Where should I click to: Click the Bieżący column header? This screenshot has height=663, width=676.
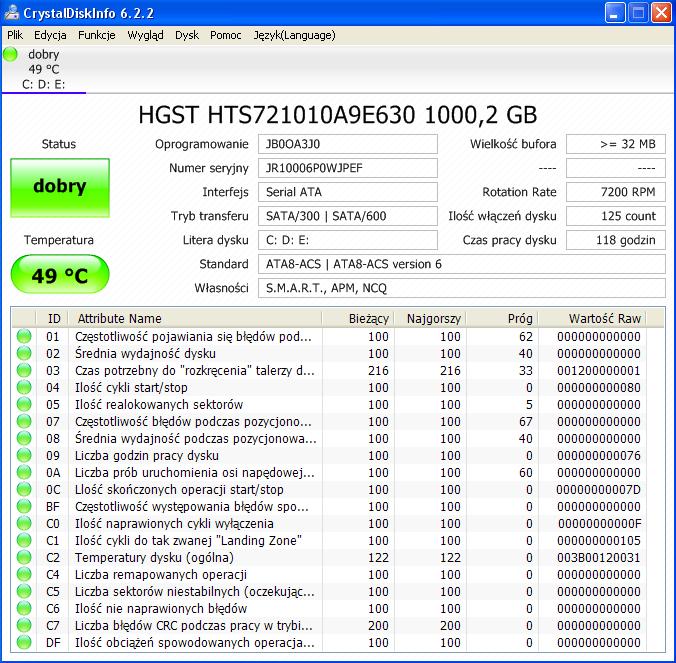click(358, 319)
